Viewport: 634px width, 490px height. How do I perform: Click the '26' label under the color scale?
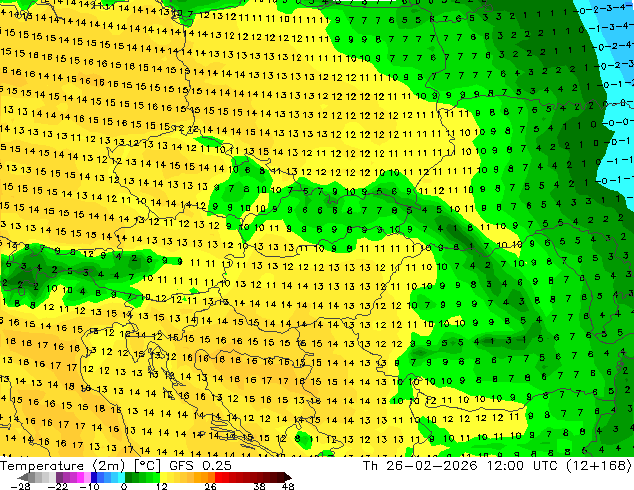pyautogui.click(x=210, y=486)
